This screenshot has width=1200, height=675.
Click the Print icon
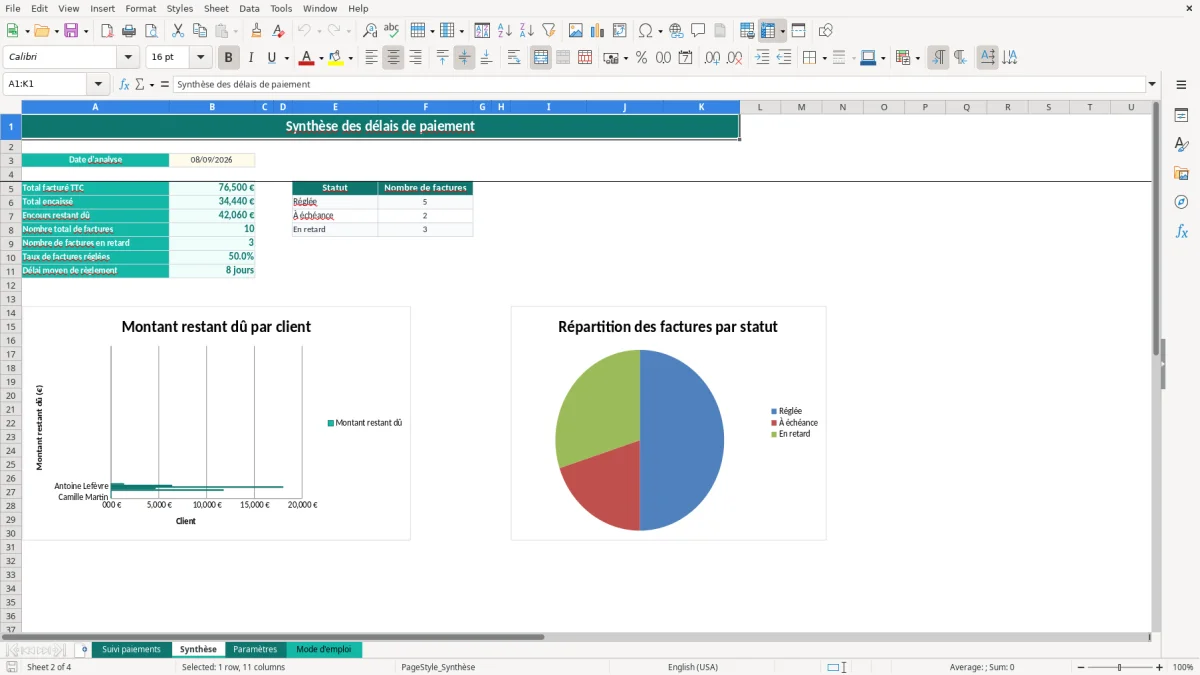click(x=129, y=31)
